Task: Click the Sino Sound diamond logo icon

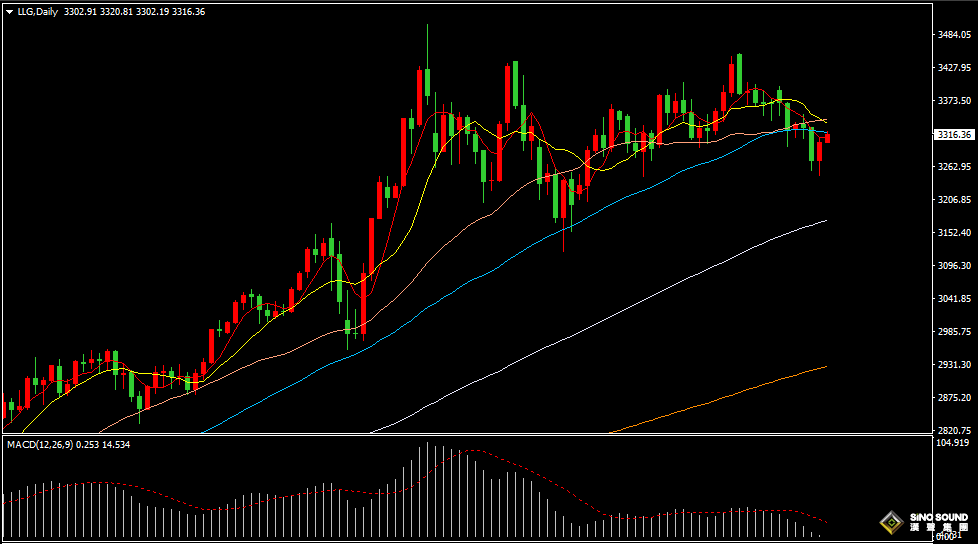Action: point(889,523)
